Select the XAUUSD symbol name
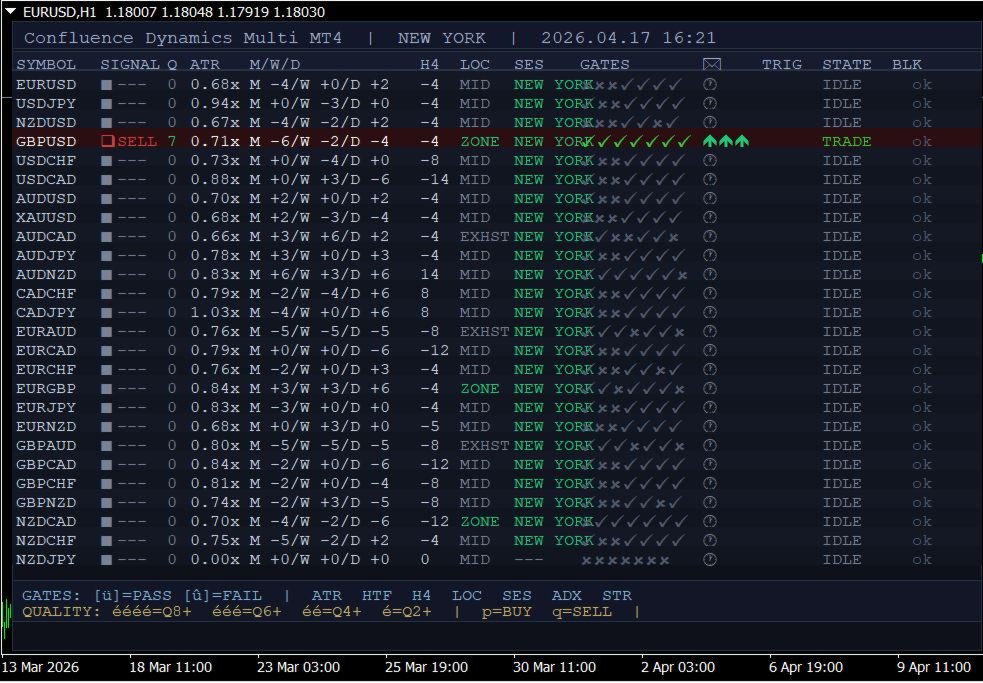 (46, 218)
